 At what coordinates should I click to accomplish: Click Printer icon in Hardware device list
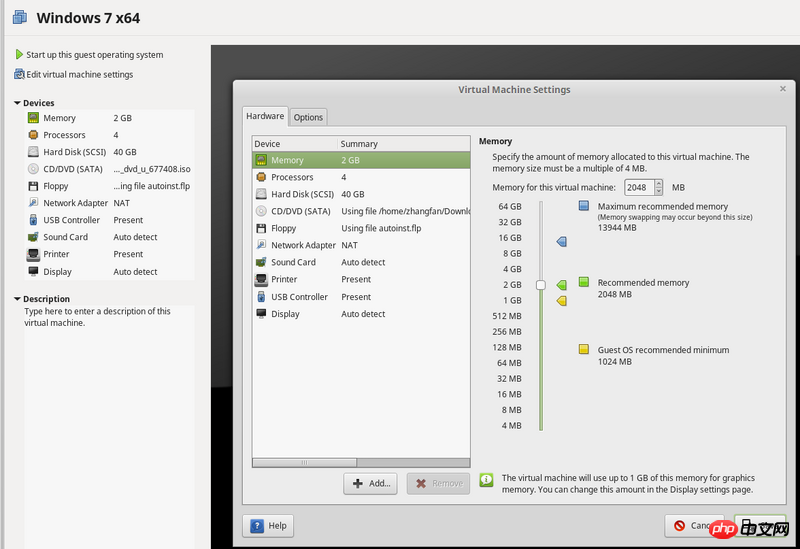pos(261,280)
